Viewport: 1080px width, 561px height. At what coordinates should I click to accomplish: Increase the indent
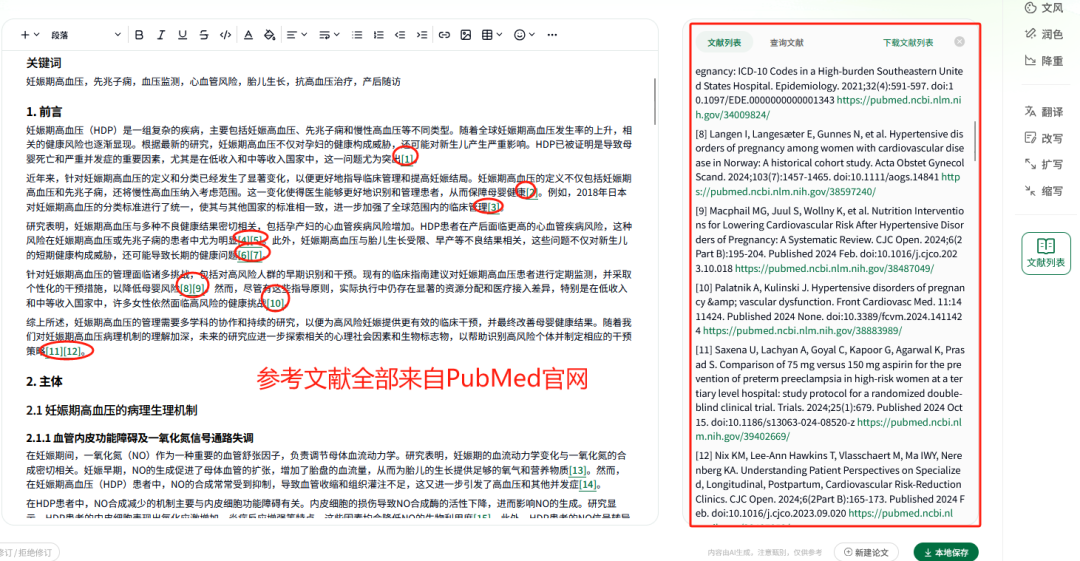(x=422, y=34)
